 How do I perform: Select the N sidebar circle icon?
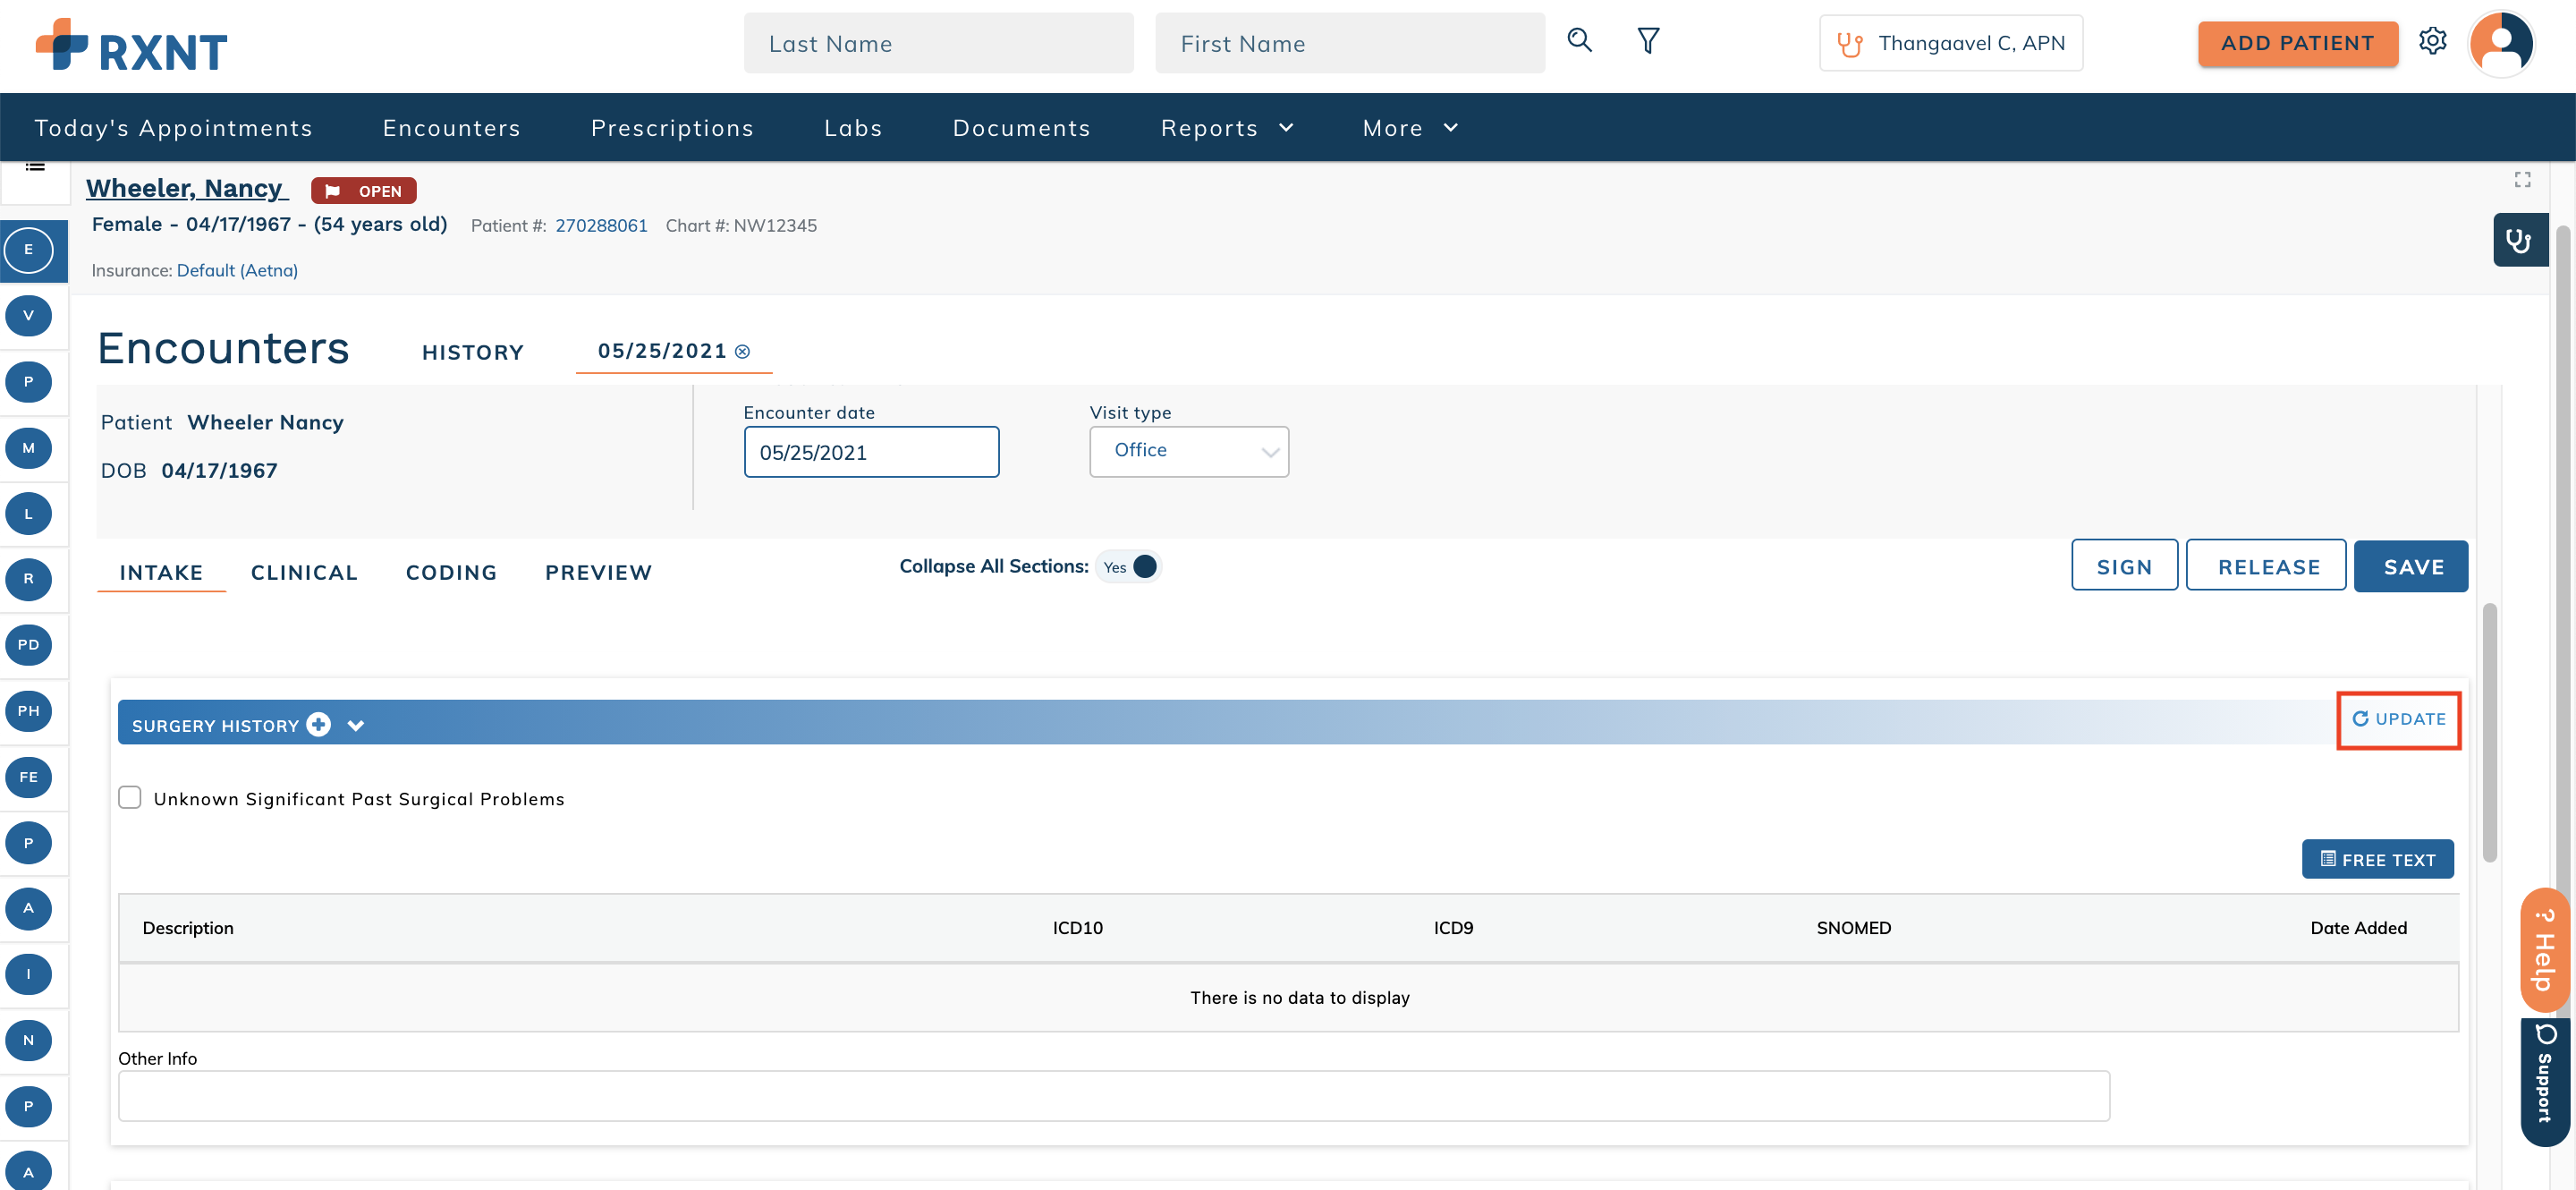pos(28,1040)
